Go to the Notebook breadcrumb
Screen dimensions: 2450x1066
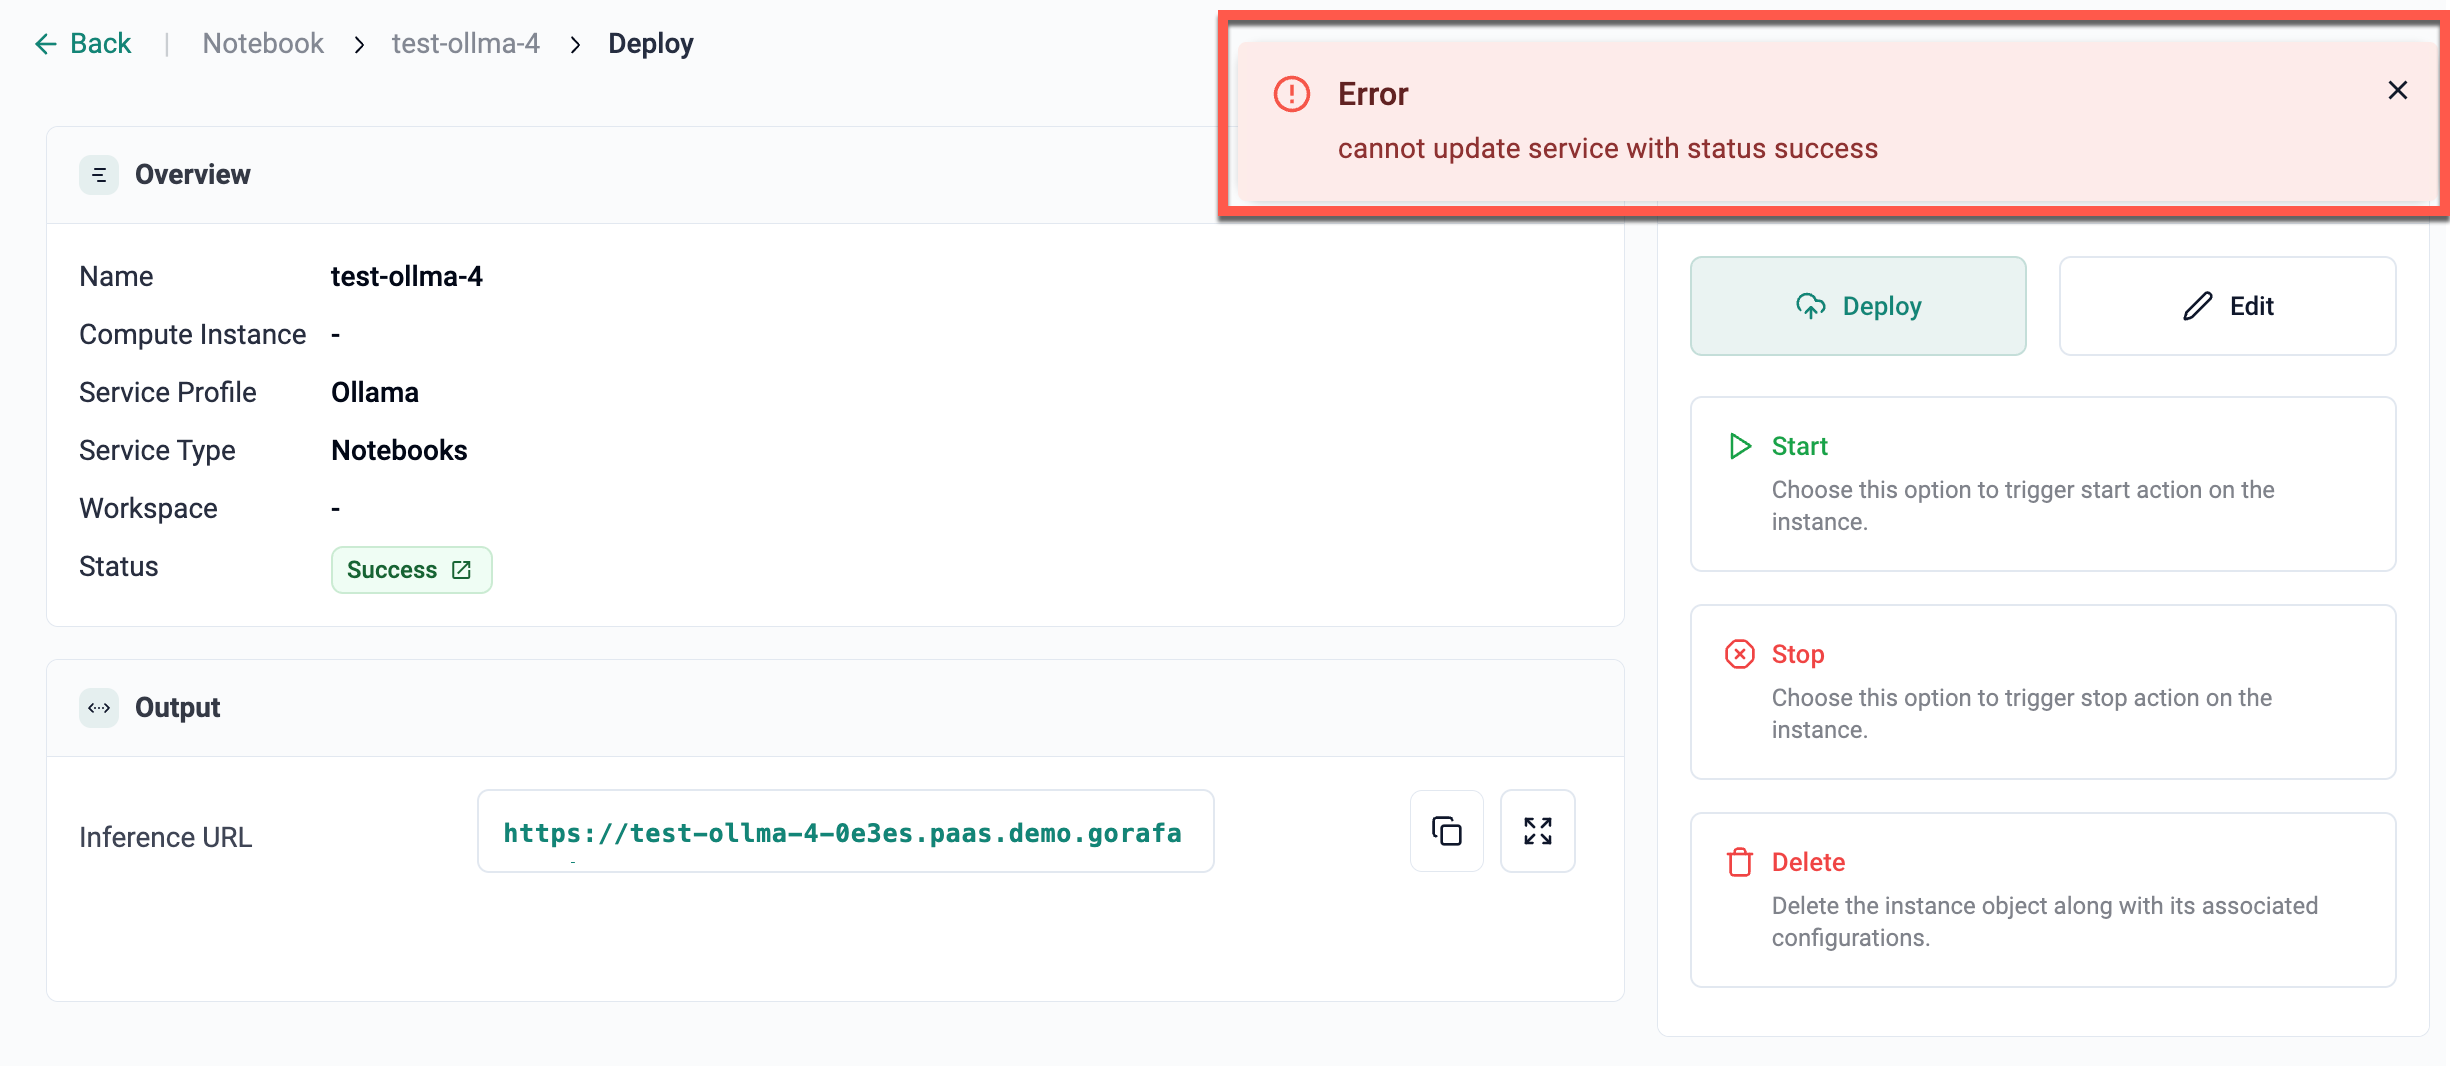pos(263,44)
